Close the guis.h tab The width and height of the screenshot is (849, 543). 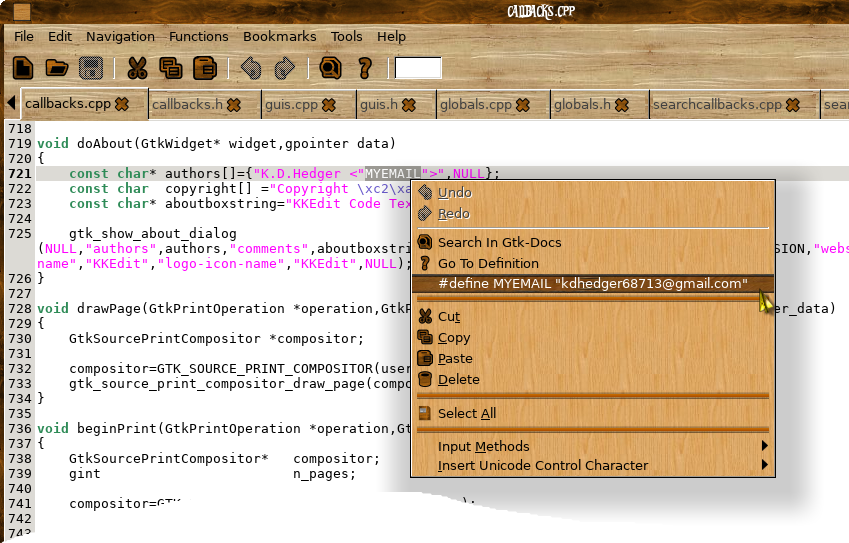coord(409,105)
